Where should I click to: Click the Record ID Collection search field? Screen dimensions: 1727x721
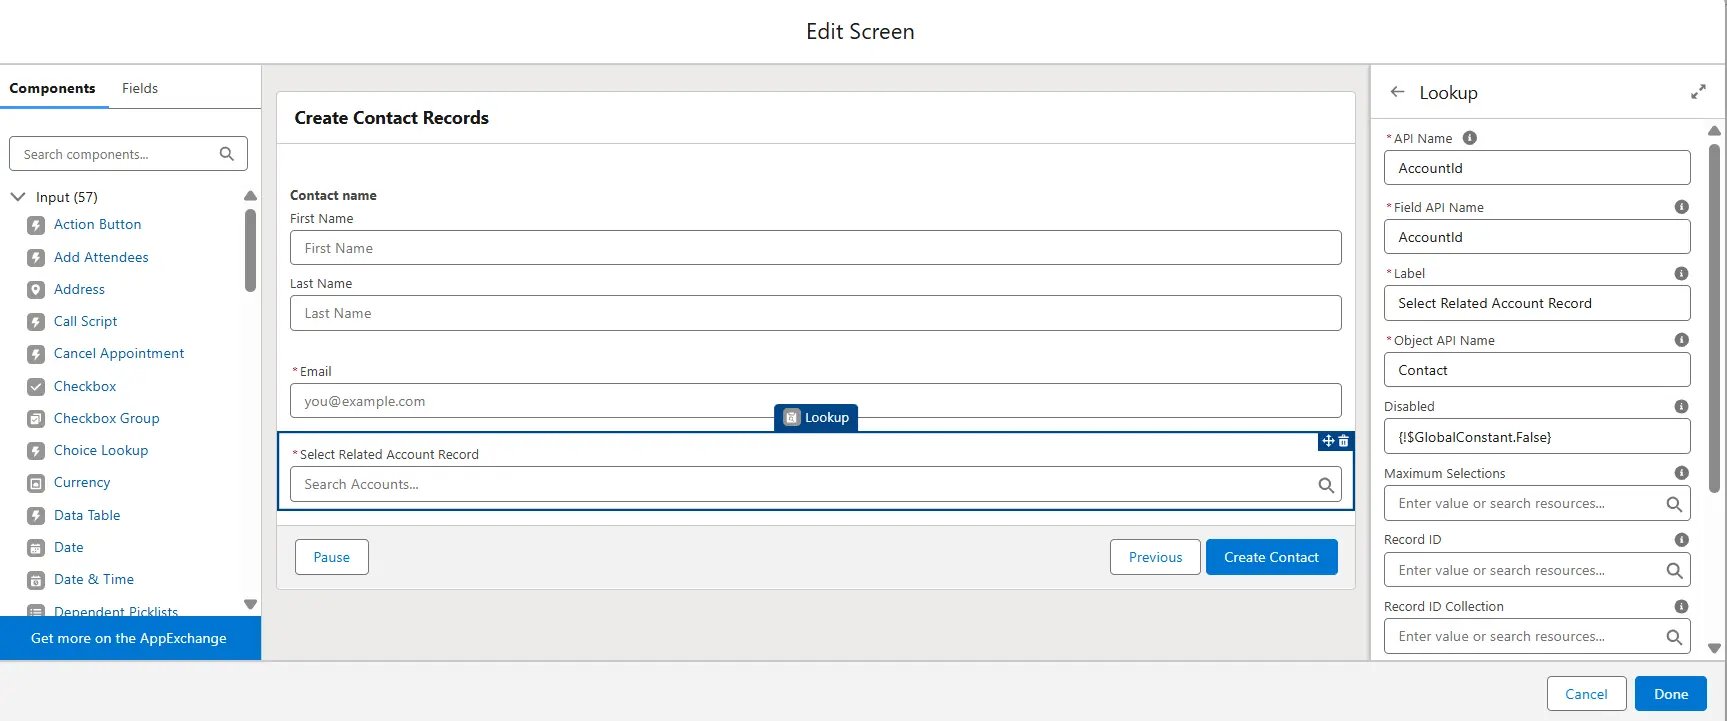coord(1522,637)
